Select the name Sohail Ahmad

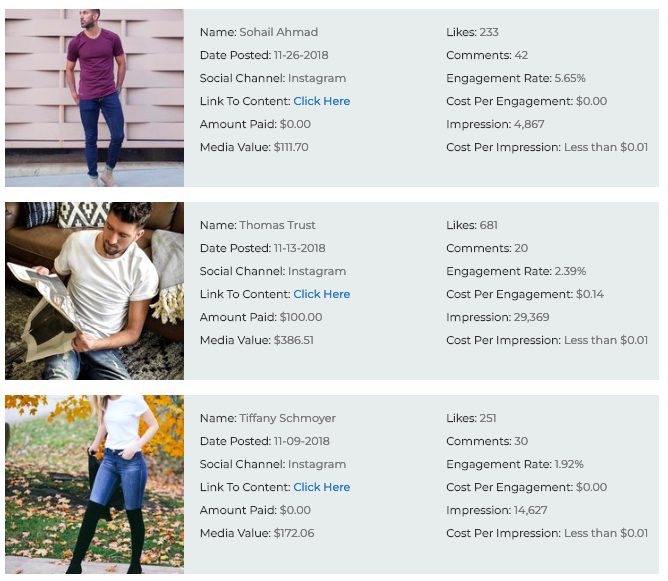[279, 32]
